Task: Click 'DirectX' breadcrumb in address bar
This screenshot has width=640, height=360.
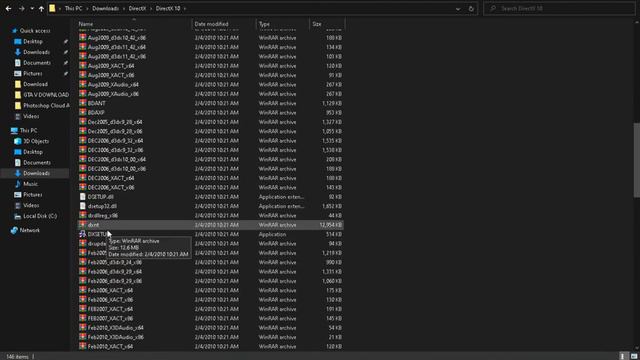Action: (137, 8)
